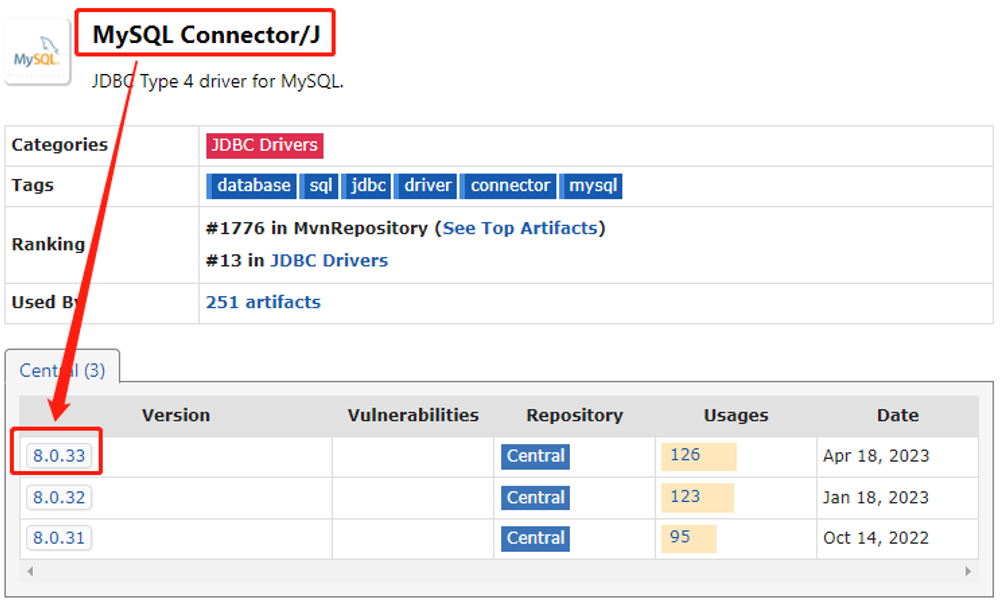Click the connector tag
Viewport: 1001px width, 604px height.
coord(510,186)
